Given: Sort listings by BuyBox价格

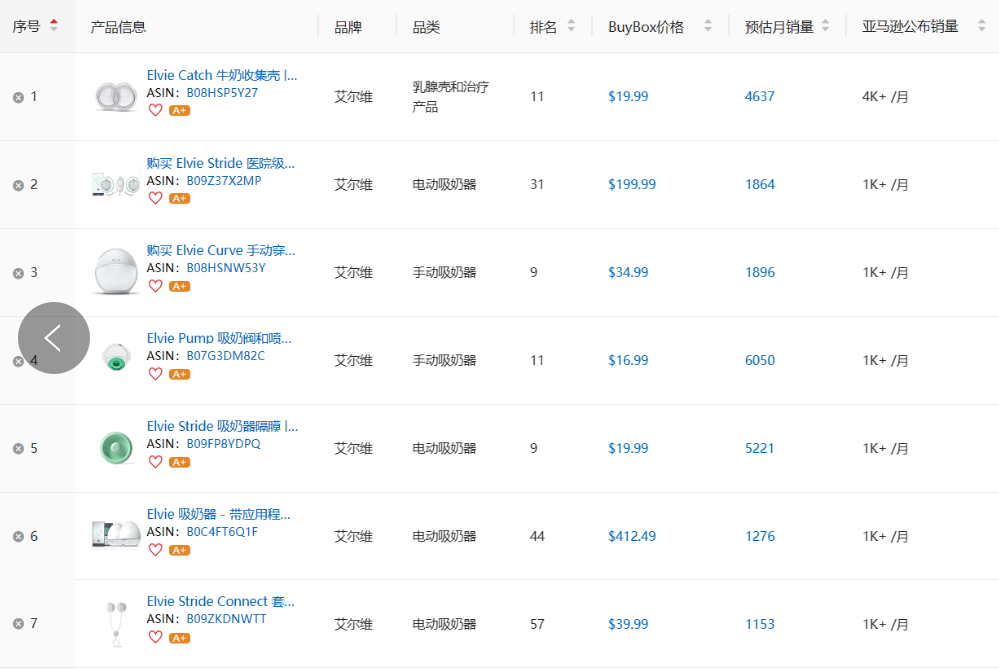Looking at the screenshot, I should tap(710, 27).
